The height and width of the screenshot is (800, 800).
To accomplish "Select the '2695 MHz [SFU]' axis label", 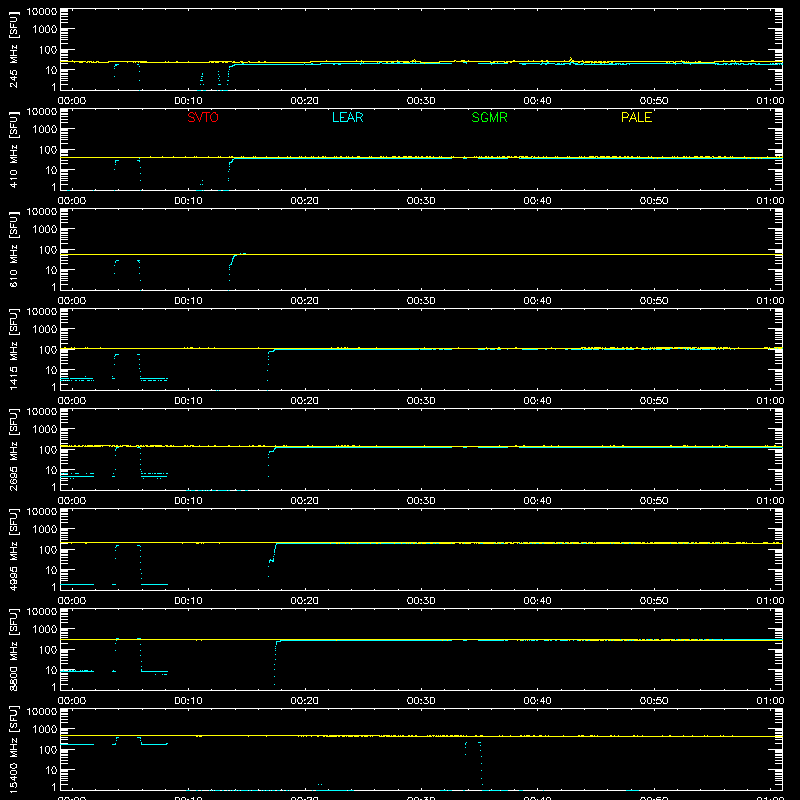I will pos(14,449).
